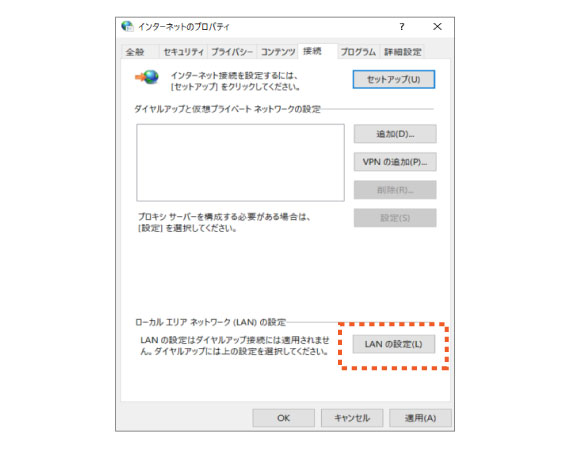Click the question mark help icon

tap(402, 27)
